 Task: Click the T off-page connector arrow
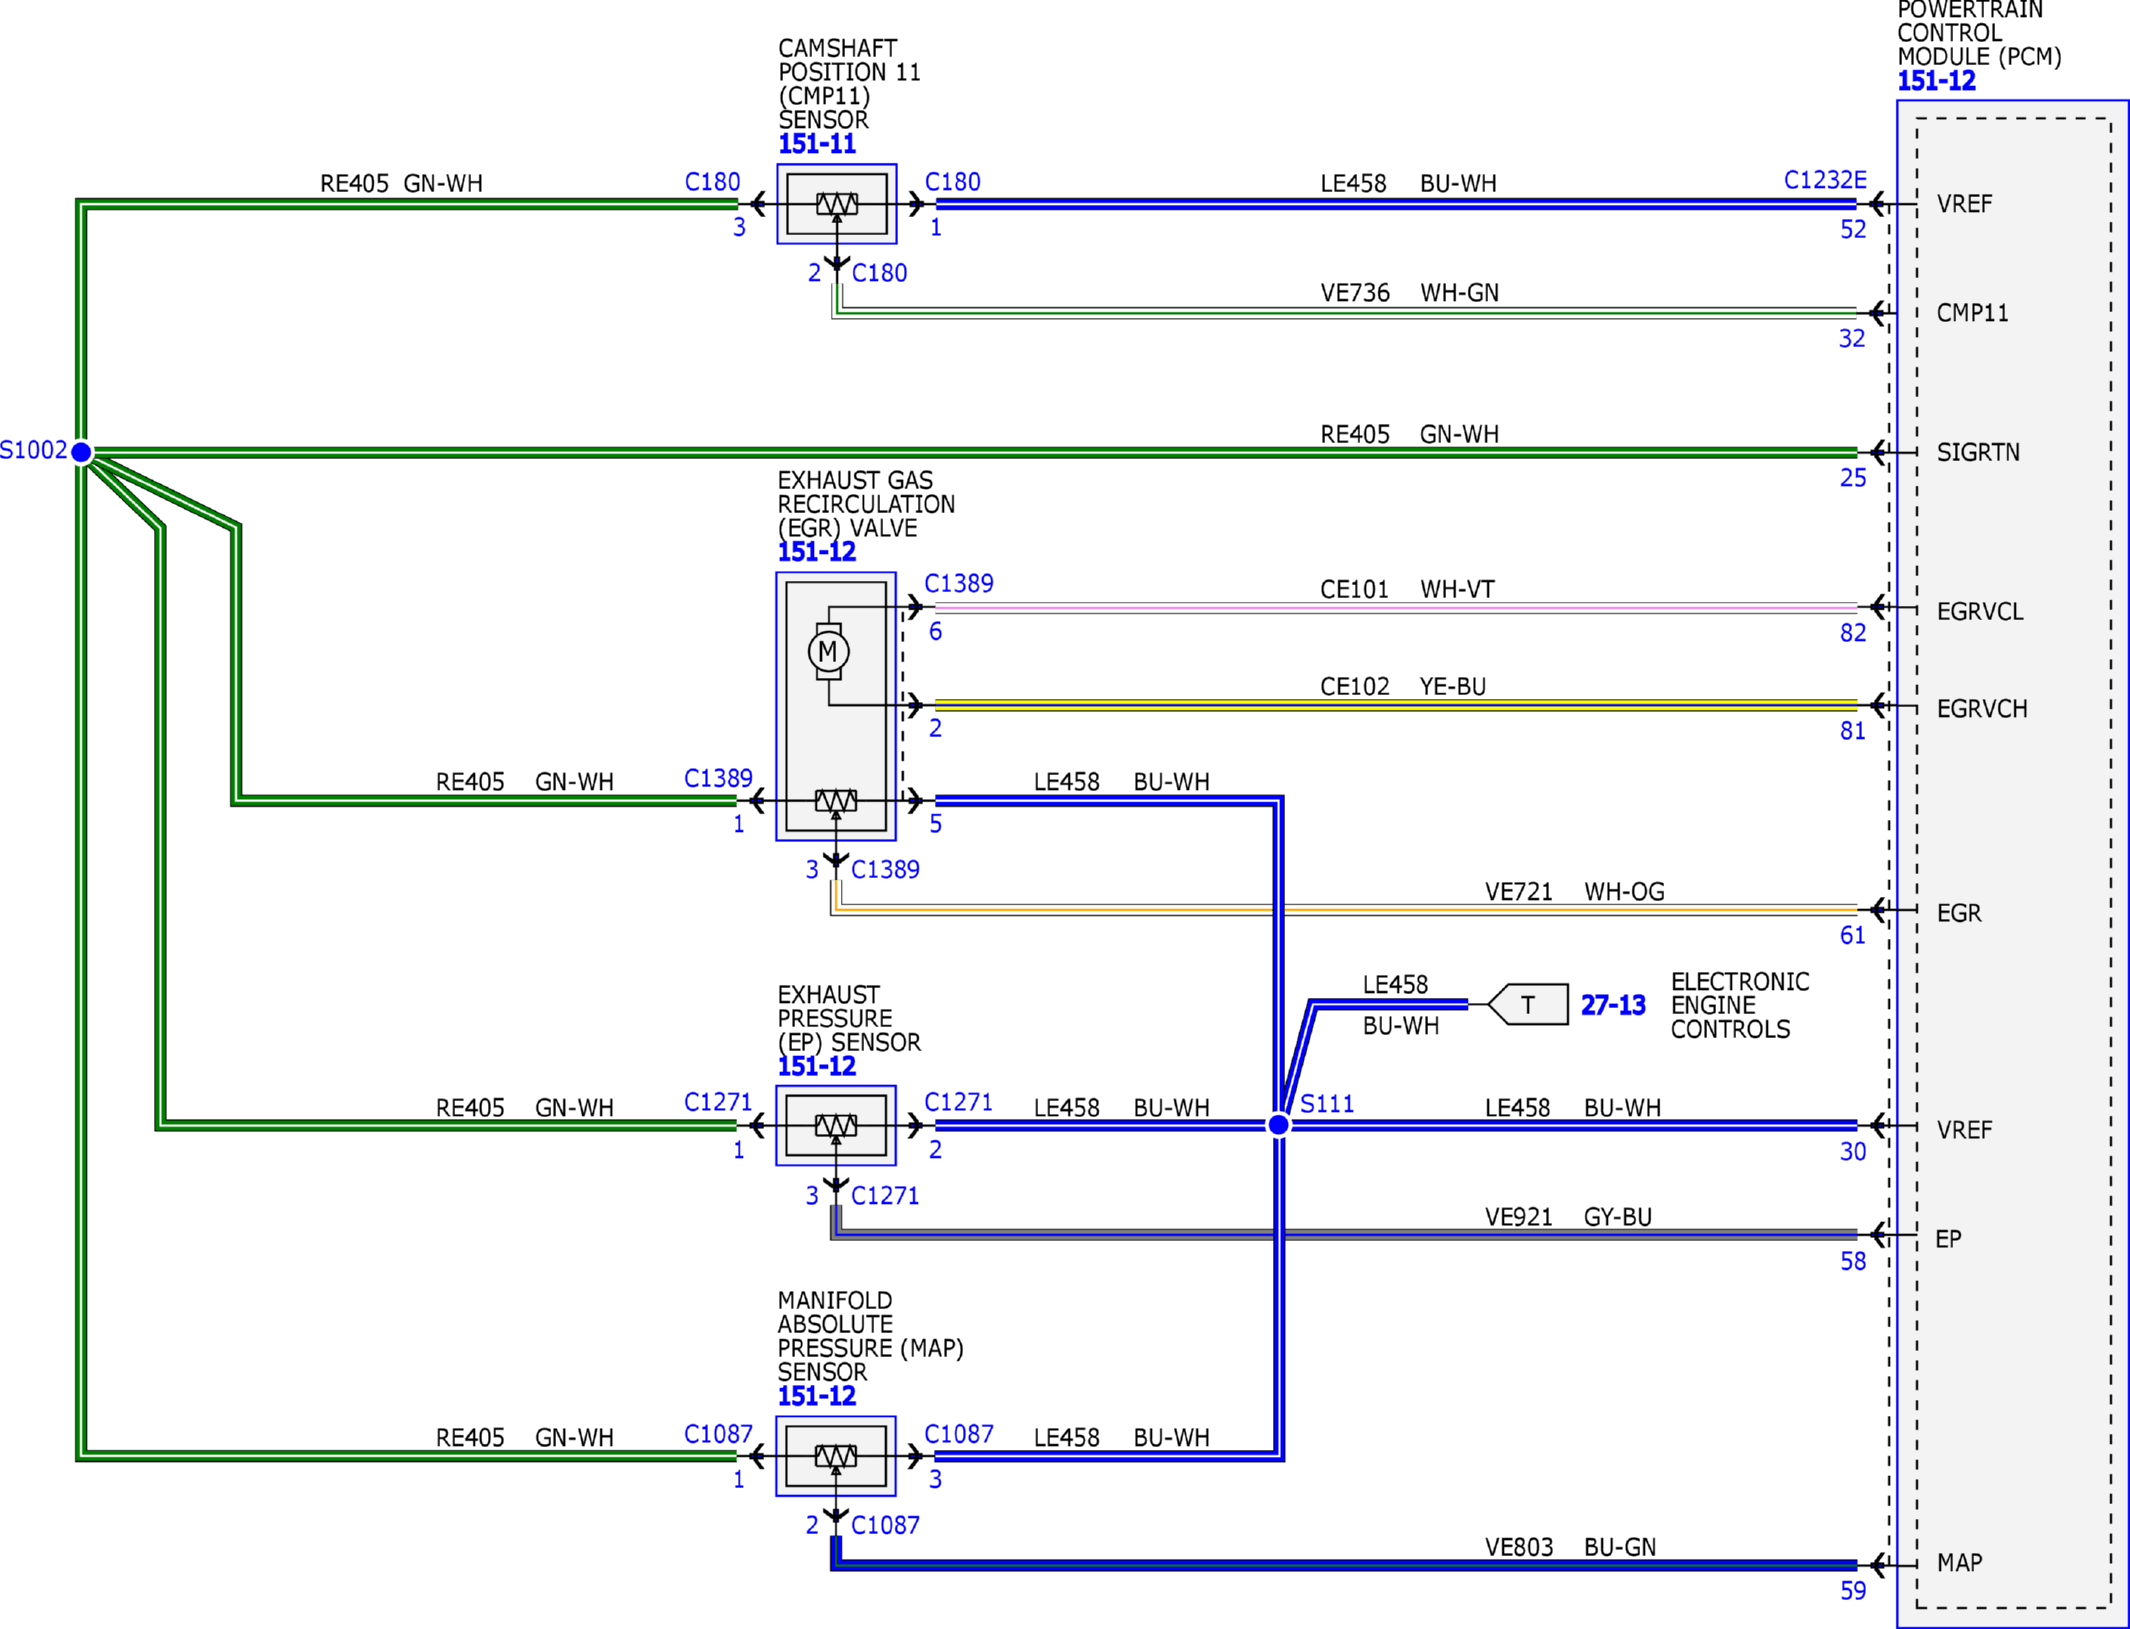point(1528,1004)
